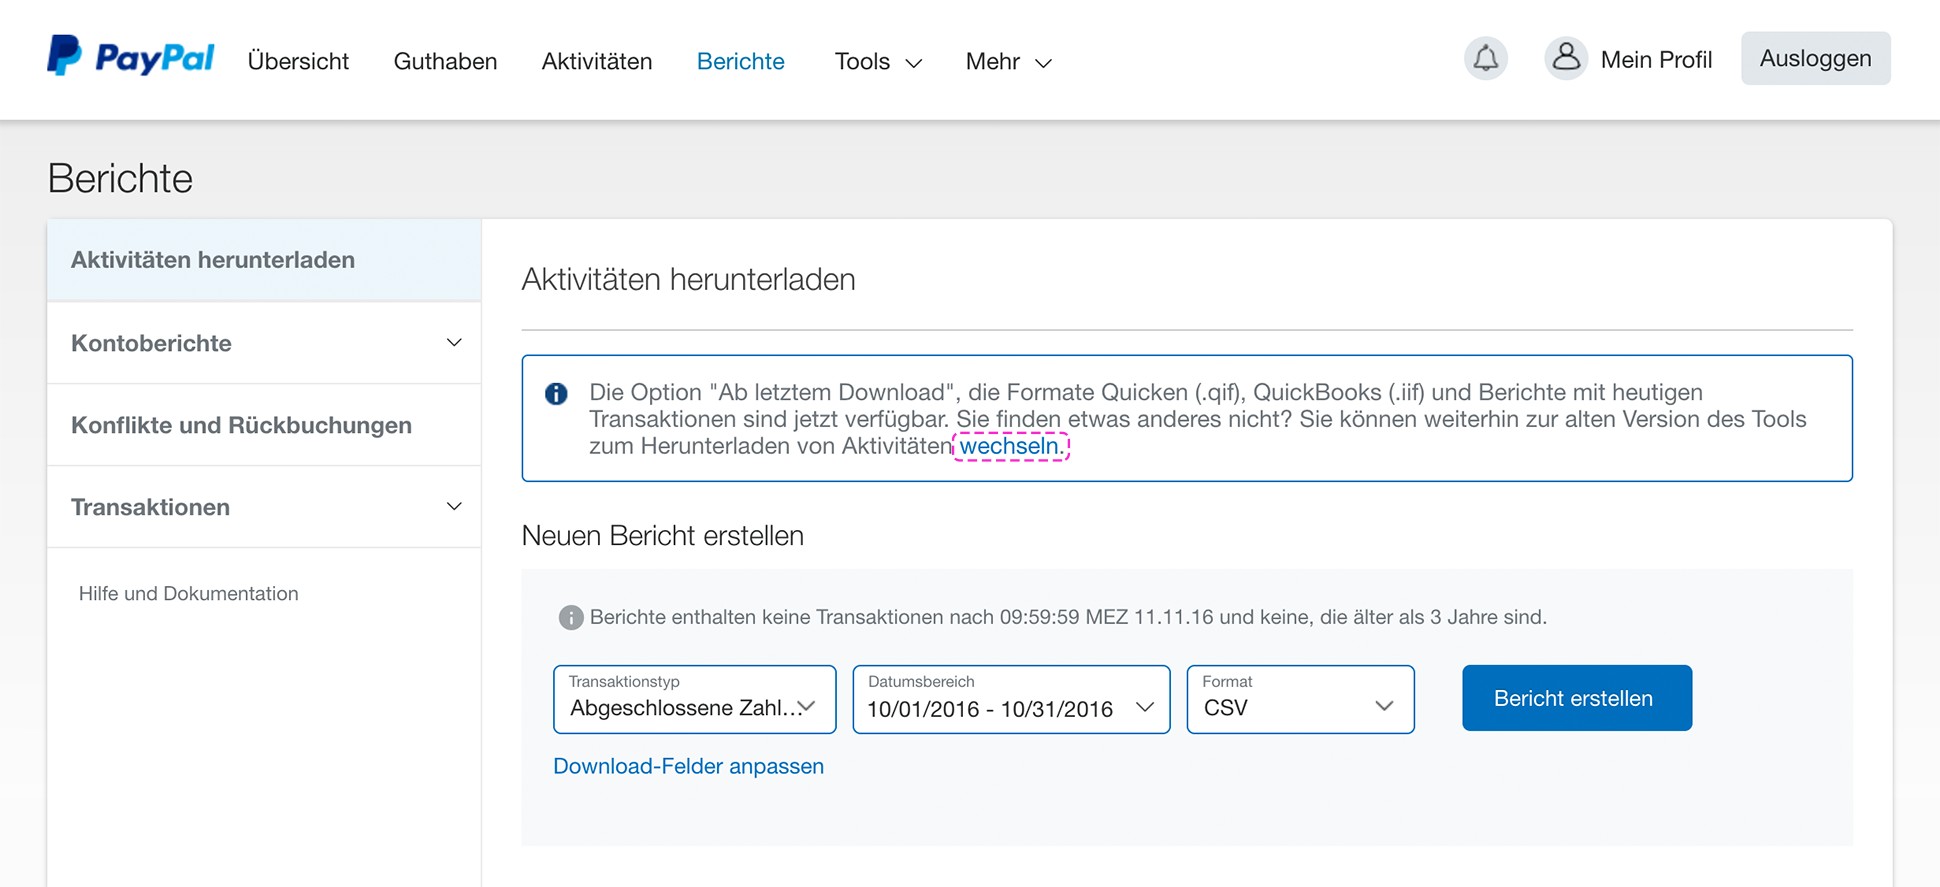This screenshot has width=1940, height=887.
Task: Click the profile avatar icon
Action: click(1566, 59)
